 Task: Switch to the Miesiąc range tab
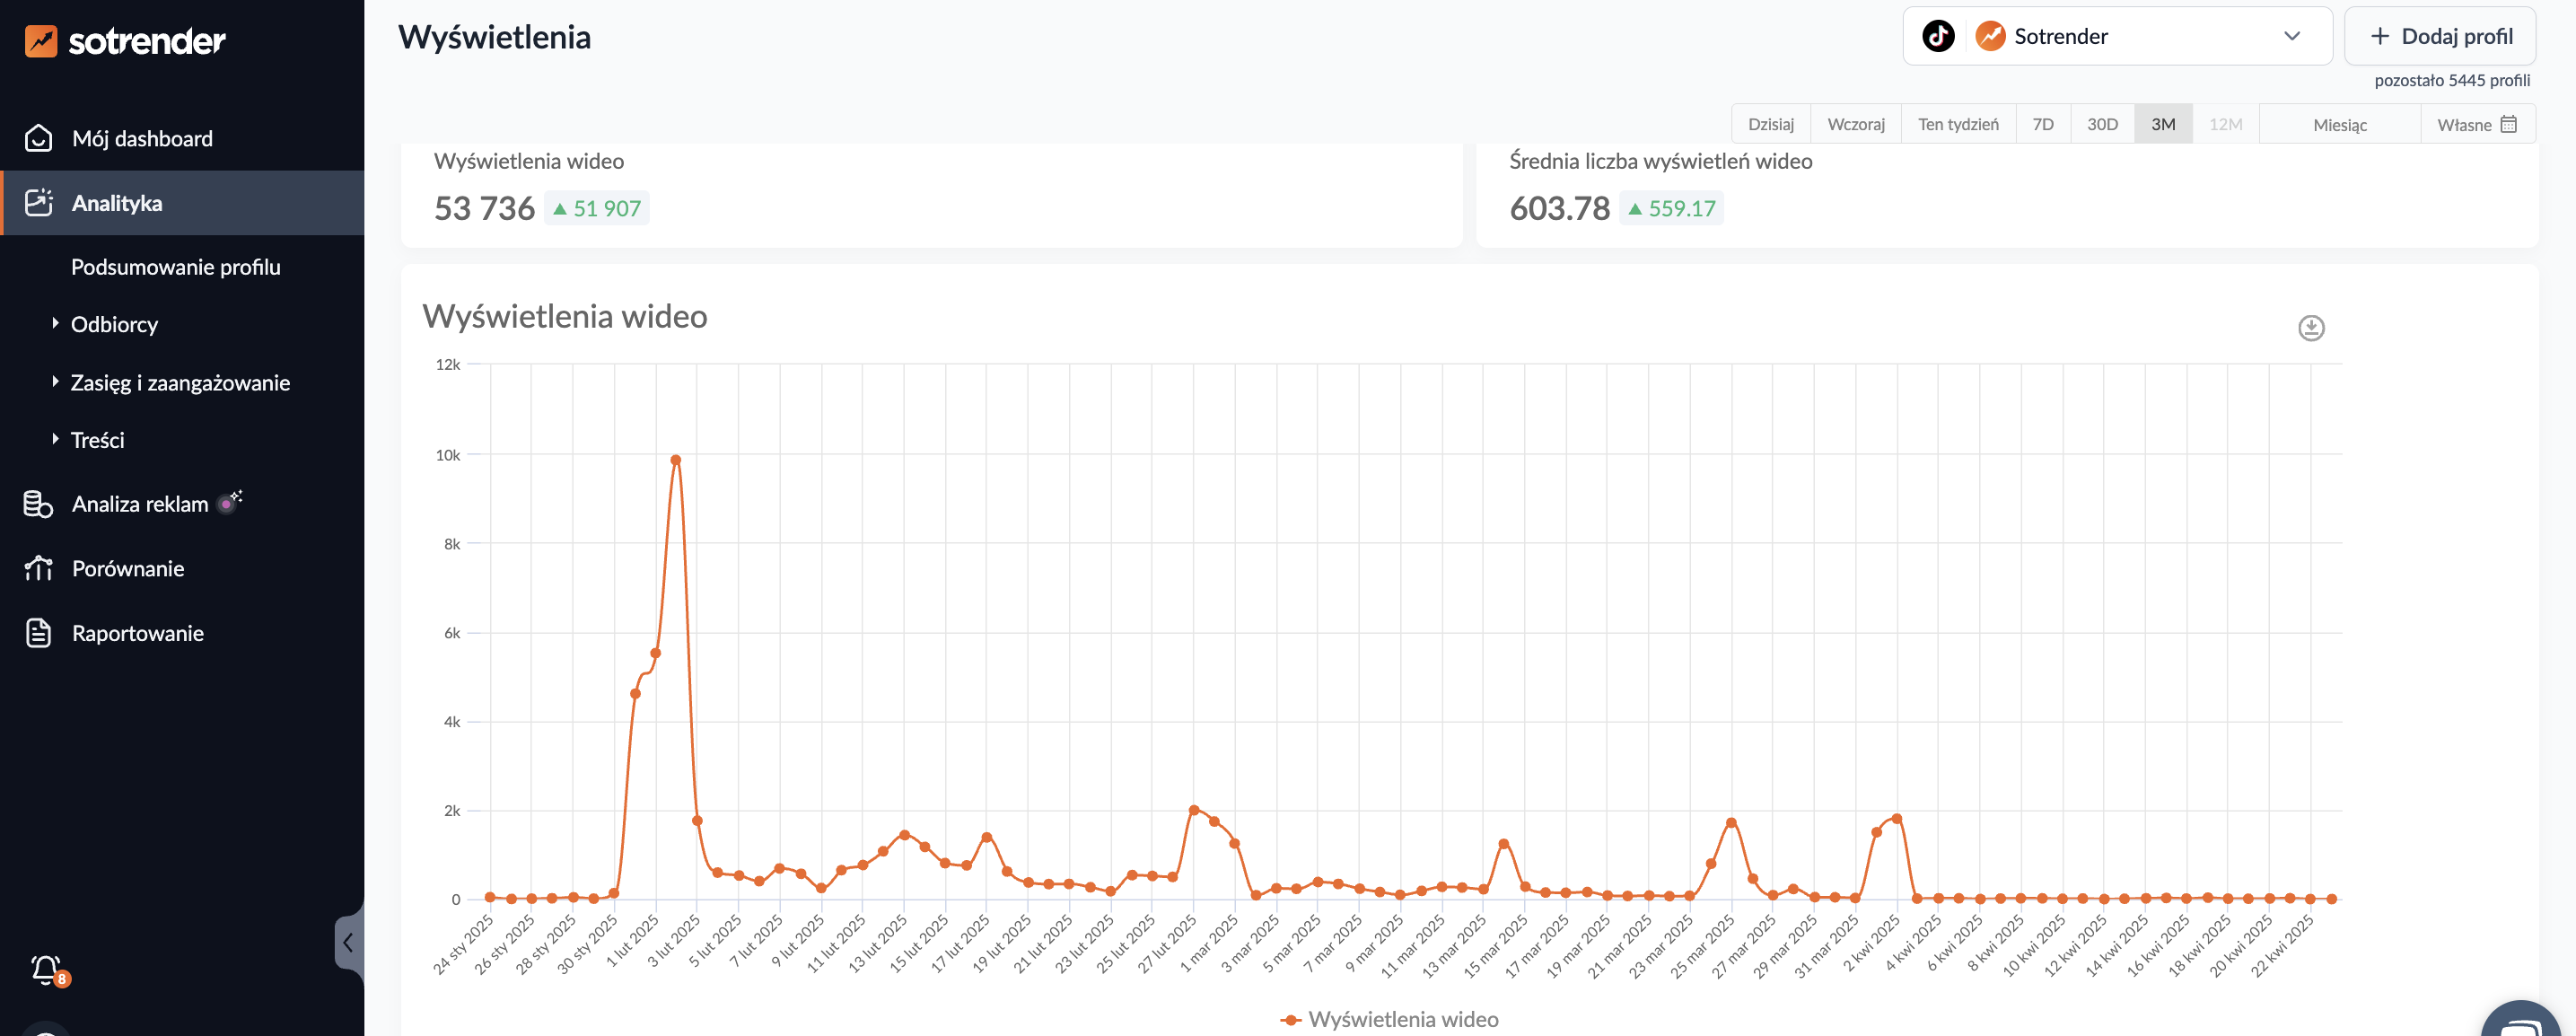point(2338,124)
